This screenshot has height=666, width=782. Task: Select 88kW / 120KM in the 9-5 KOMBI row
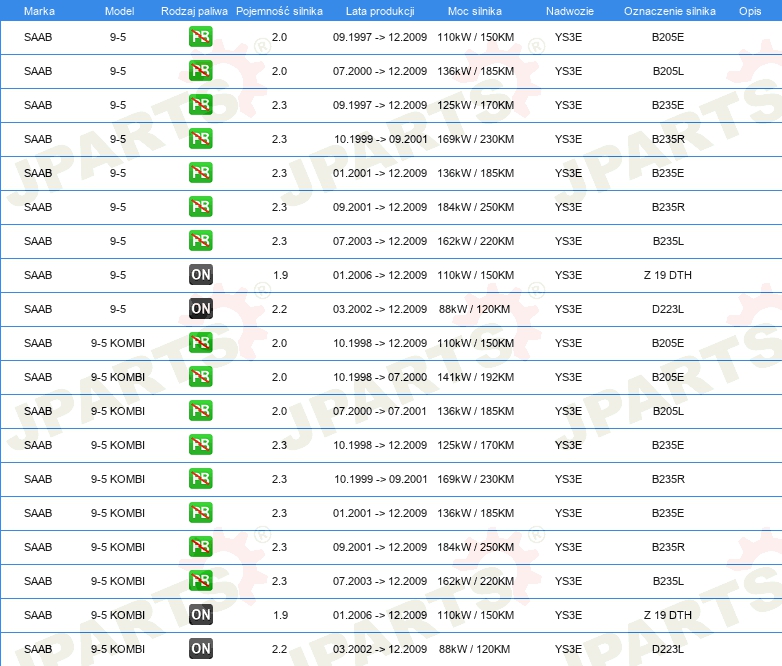pyautogui.click(x=474, y=649)
